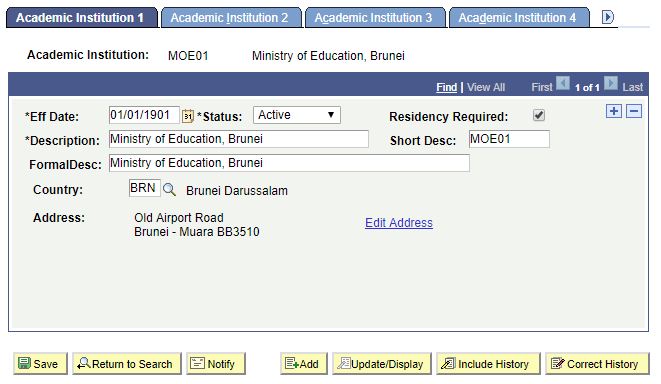This screenshot has width=661, height=384.
Task: Click the Country lookup magnifier icon
Action: pyautogui.click(x=169, y=189)
